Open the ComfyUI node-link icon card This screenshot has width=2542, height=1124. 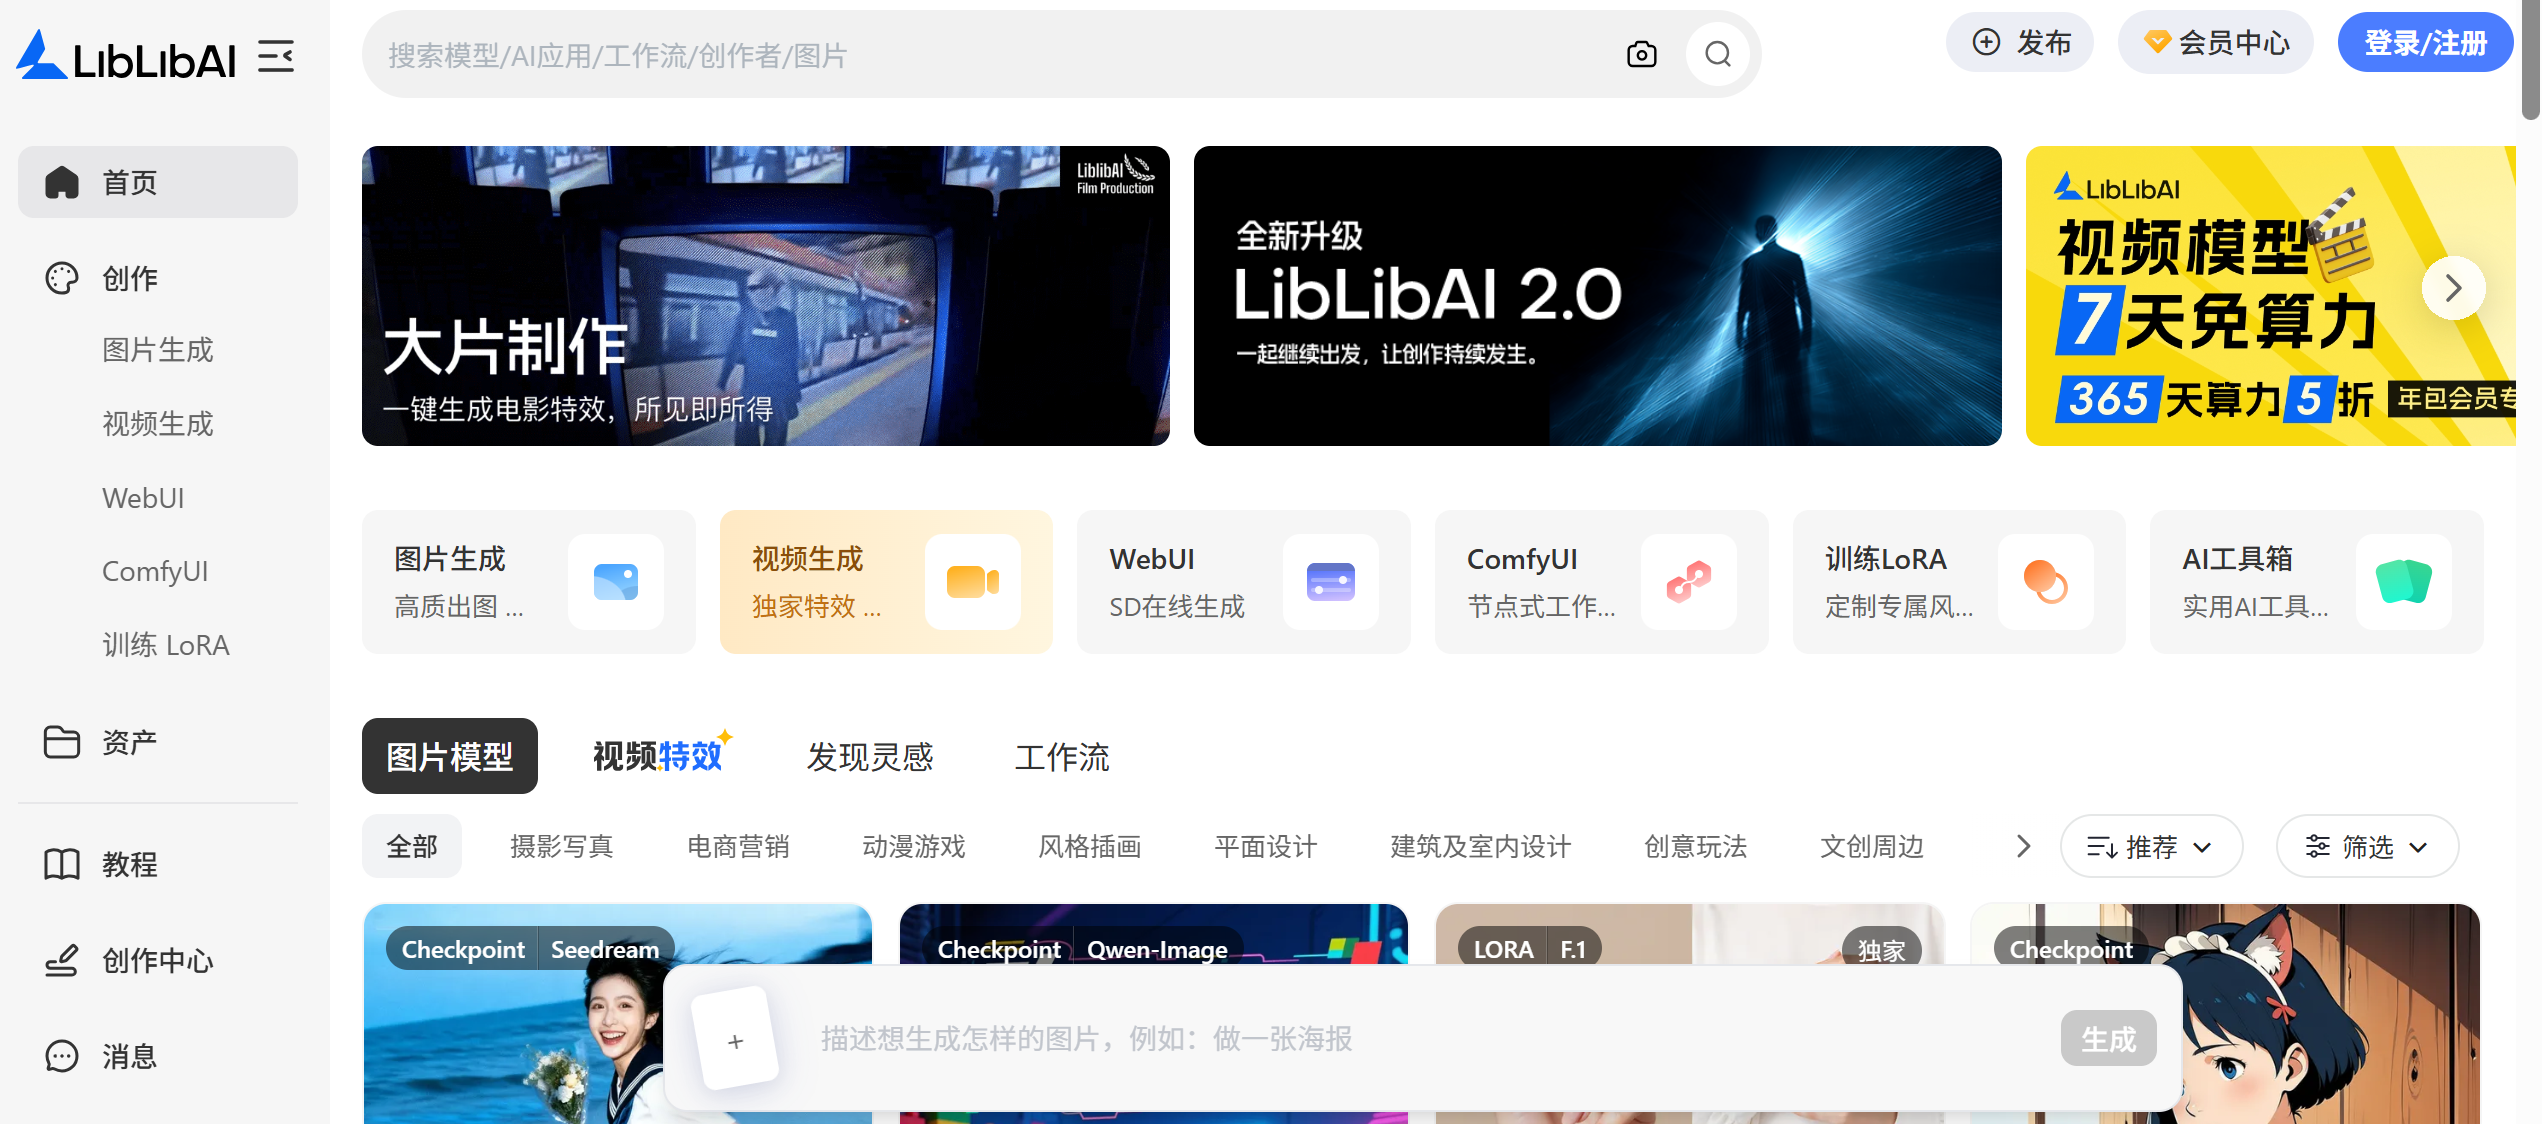pos(1688,581)
